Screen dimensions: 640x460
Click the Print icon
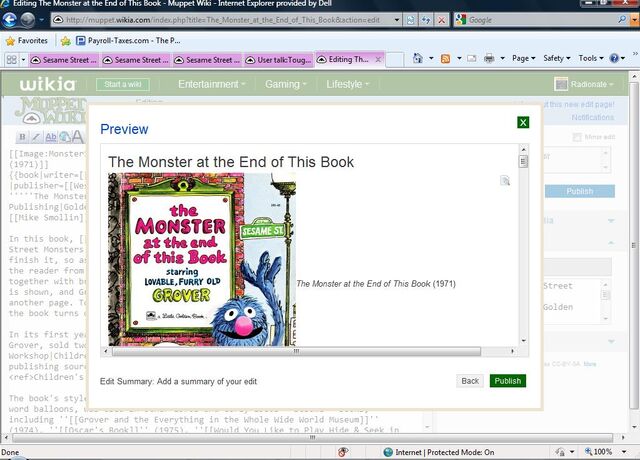tap(489, 59)
